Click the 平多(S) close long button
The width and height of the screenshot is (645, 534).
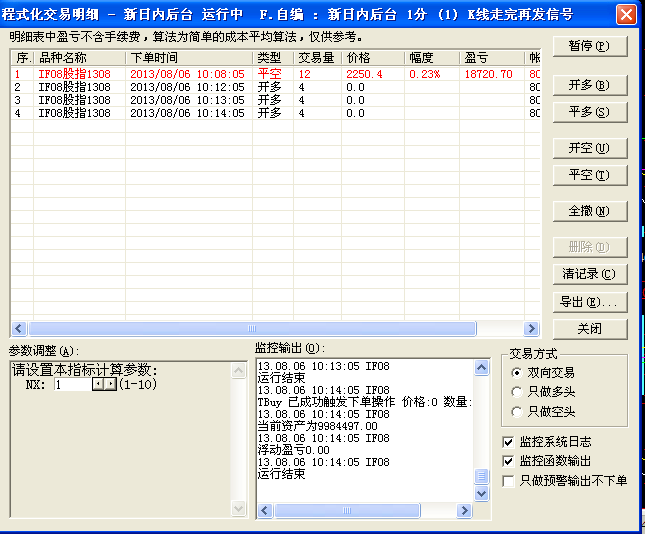590,112
